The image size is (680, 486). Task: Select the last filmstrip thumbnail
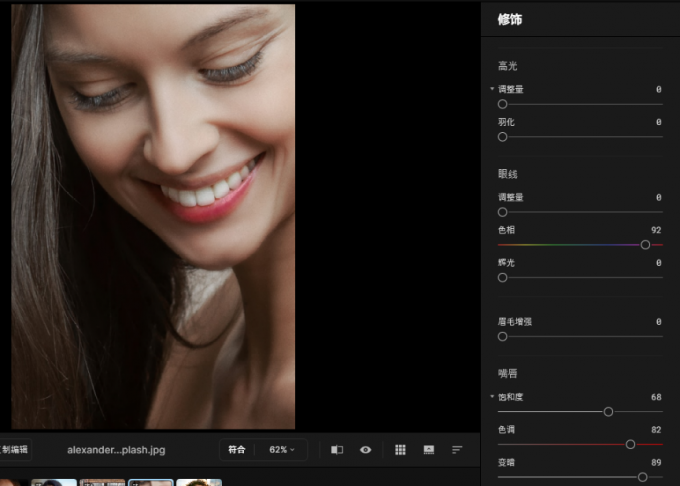(x=199, y=482)
